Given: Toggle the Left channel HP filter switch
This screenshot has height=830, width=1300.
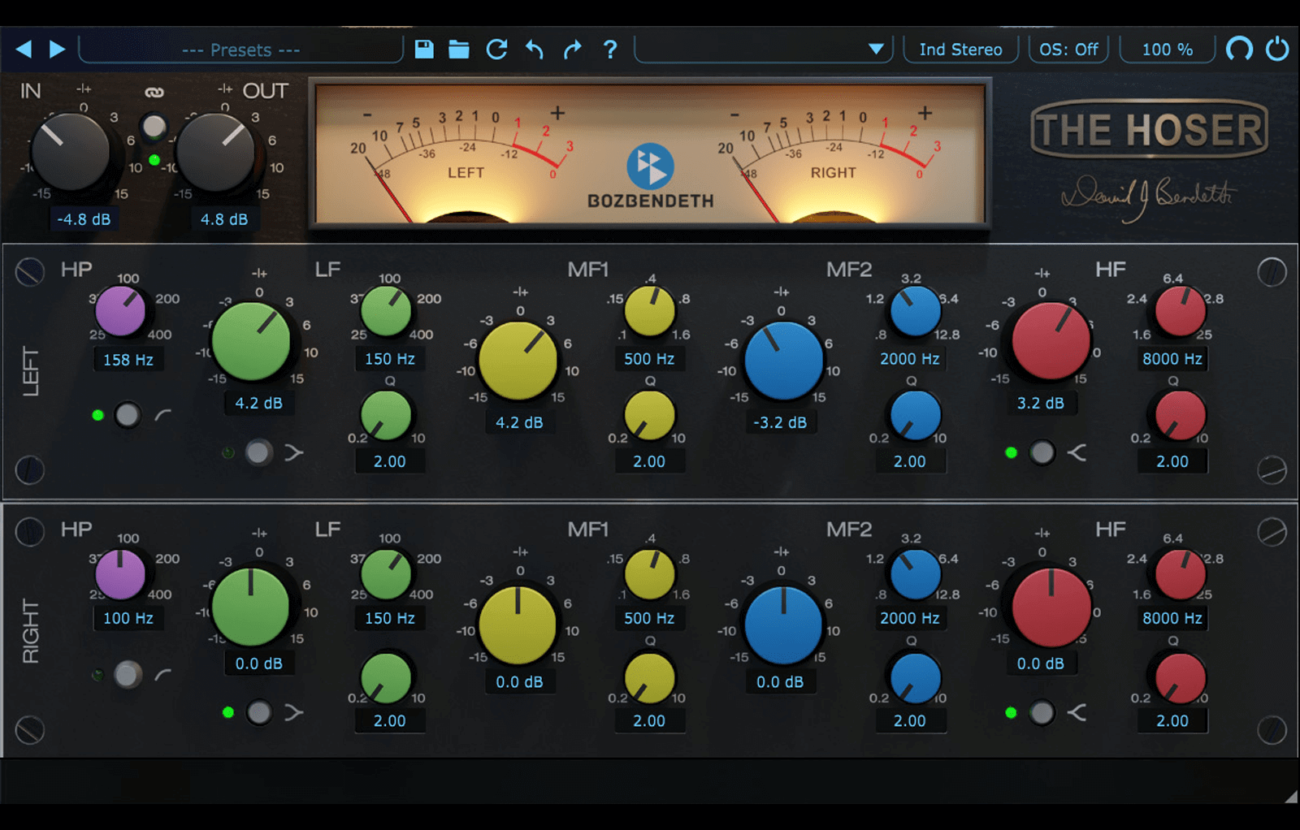Looking at the screenshot, I should click(127, 415).
